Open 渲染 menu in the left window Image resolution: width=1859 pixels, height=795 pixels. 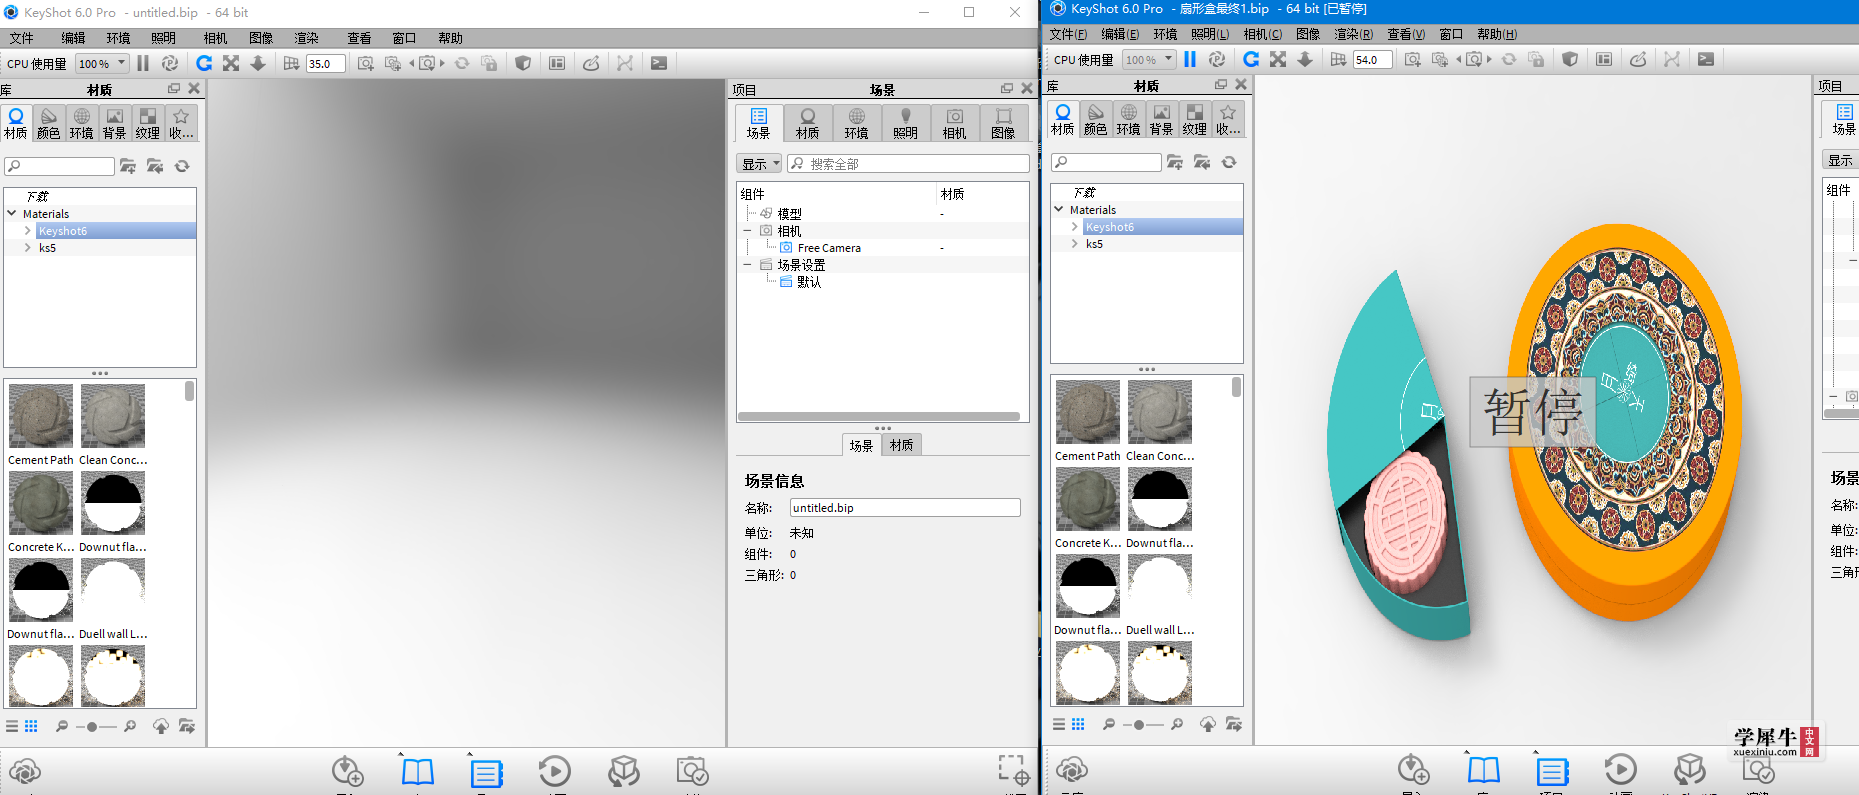(306, 38)
